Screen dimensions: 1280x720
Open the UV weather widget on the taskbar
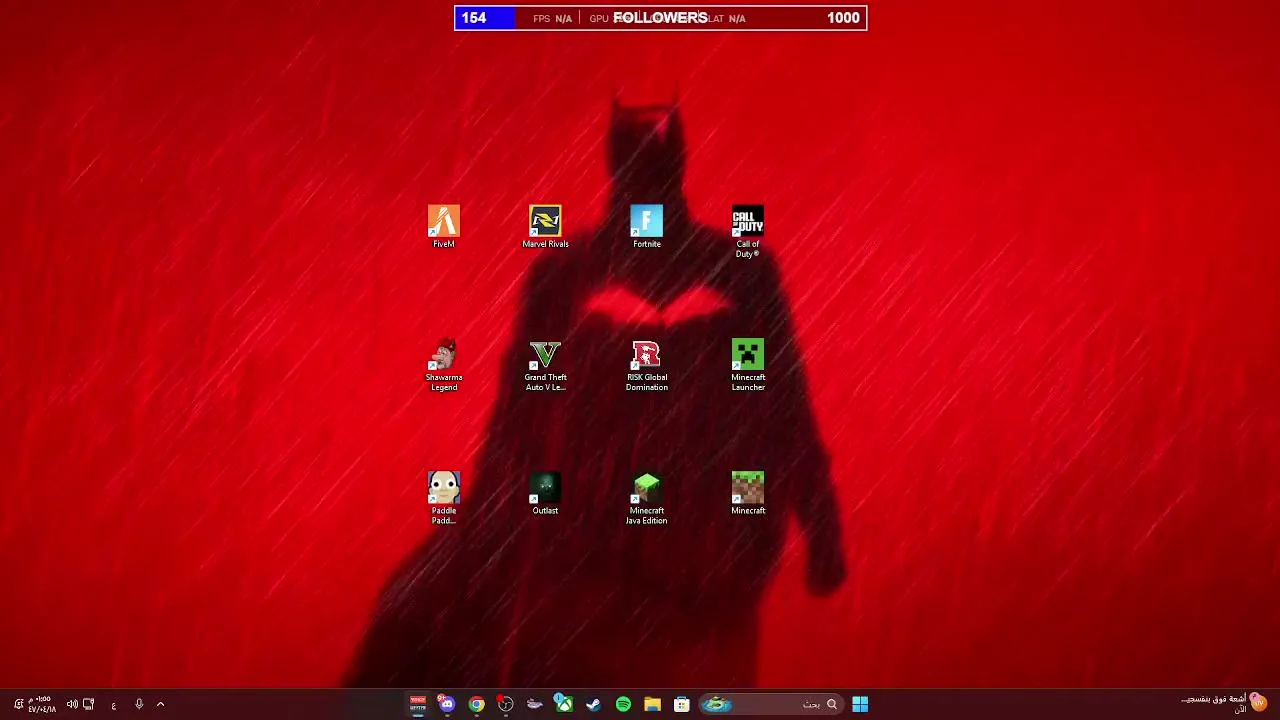click(x=1224, y=704)
